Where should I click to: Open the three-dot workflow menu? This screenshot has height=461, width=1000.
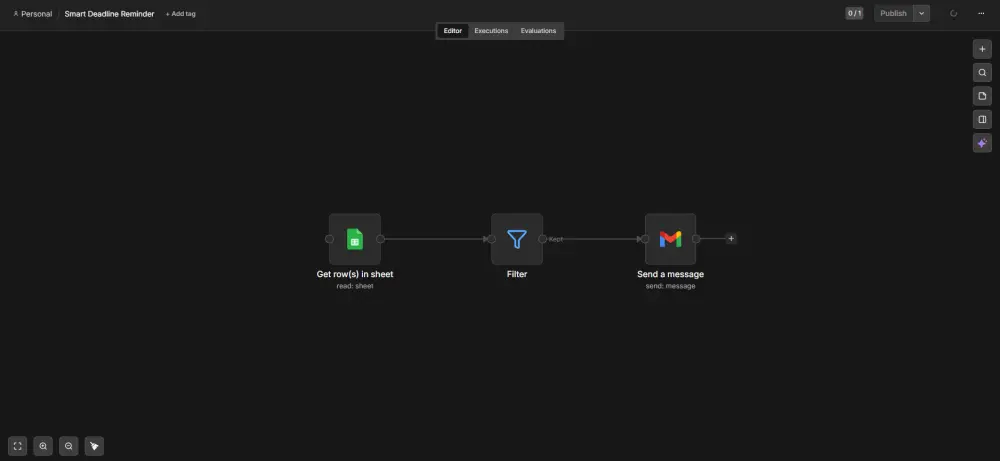[981, 13]
